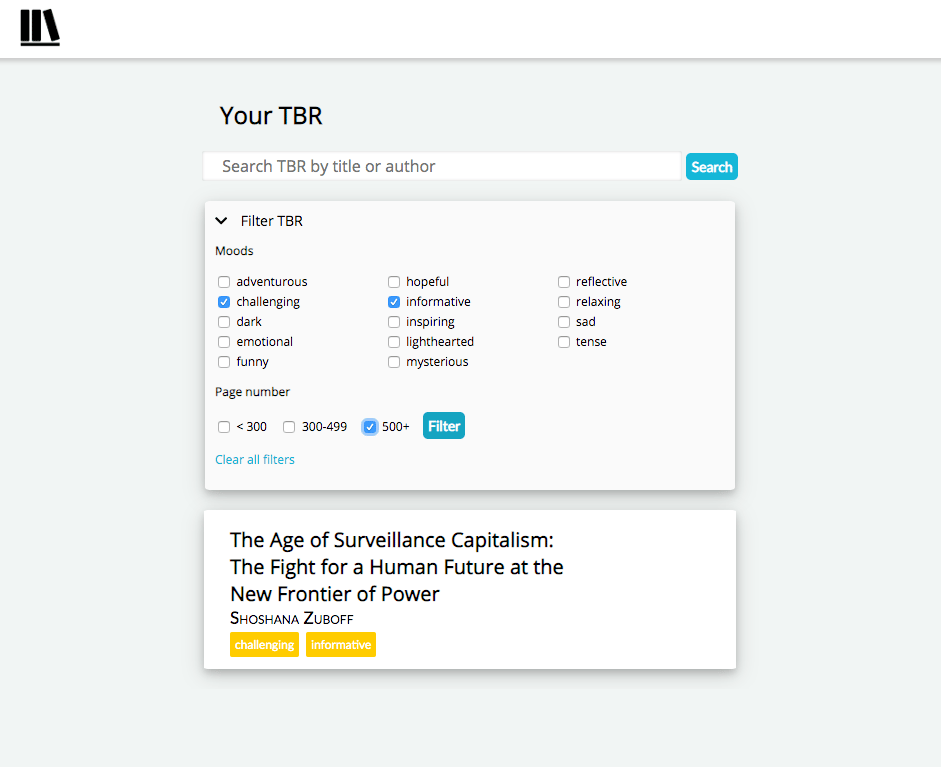Uncheck the informative mood checkbox
The height and width of the screenshot is (767, 941).
pos(394,302)
